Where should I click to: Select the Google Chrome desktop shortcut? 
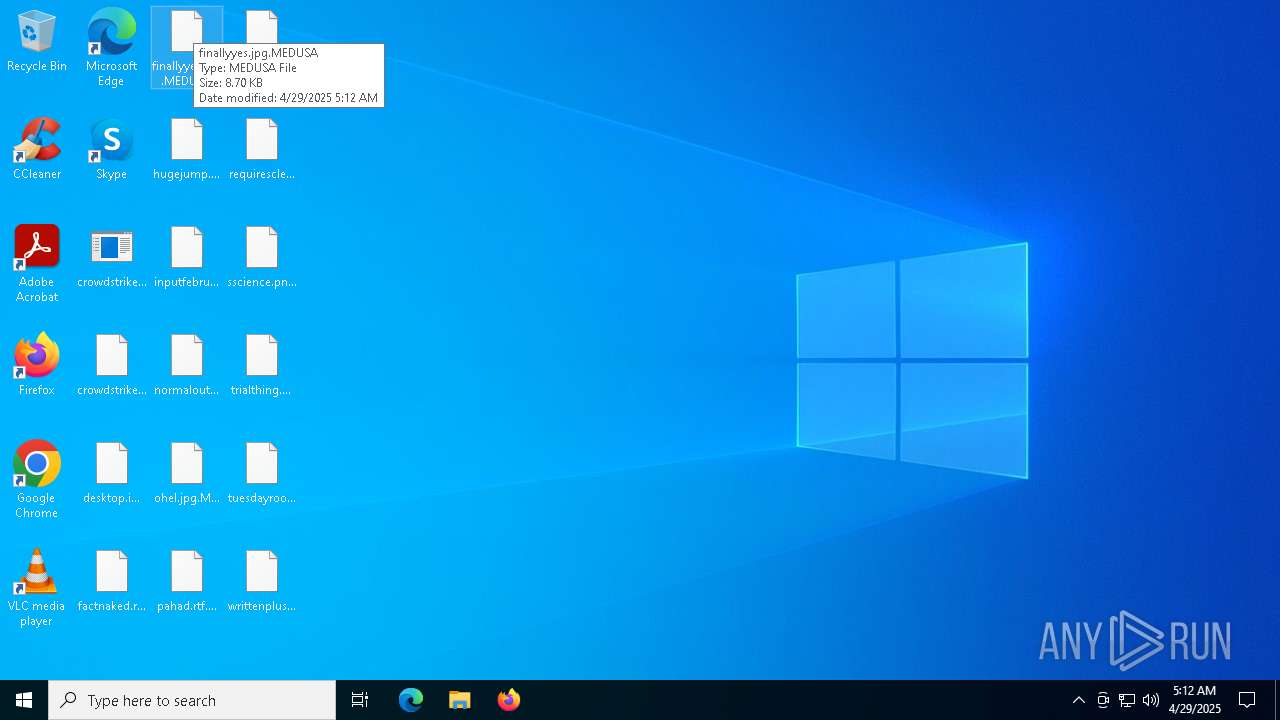[37, 480]
